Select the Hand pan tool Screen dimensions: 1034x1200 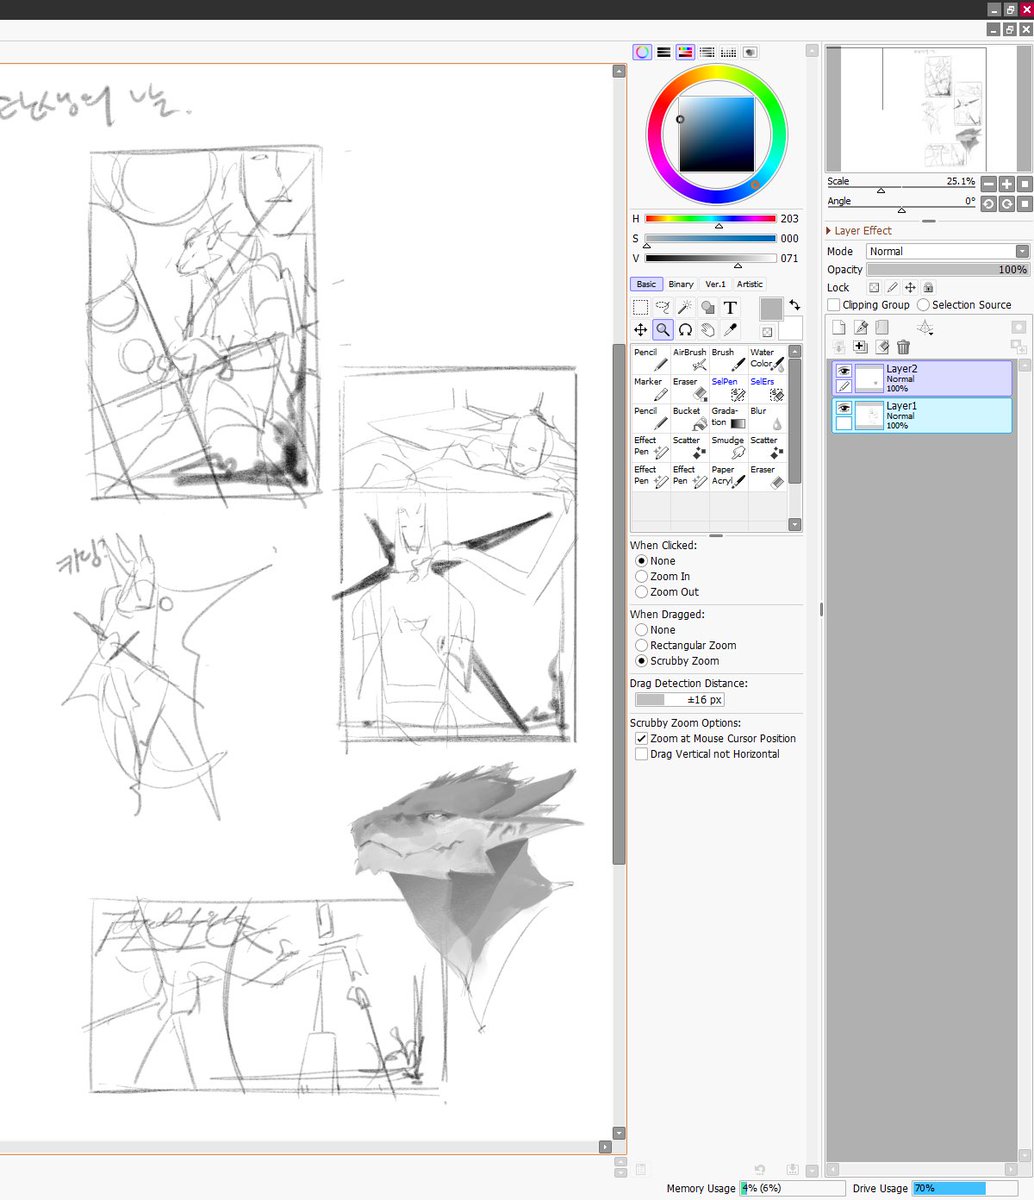point(707,330)
